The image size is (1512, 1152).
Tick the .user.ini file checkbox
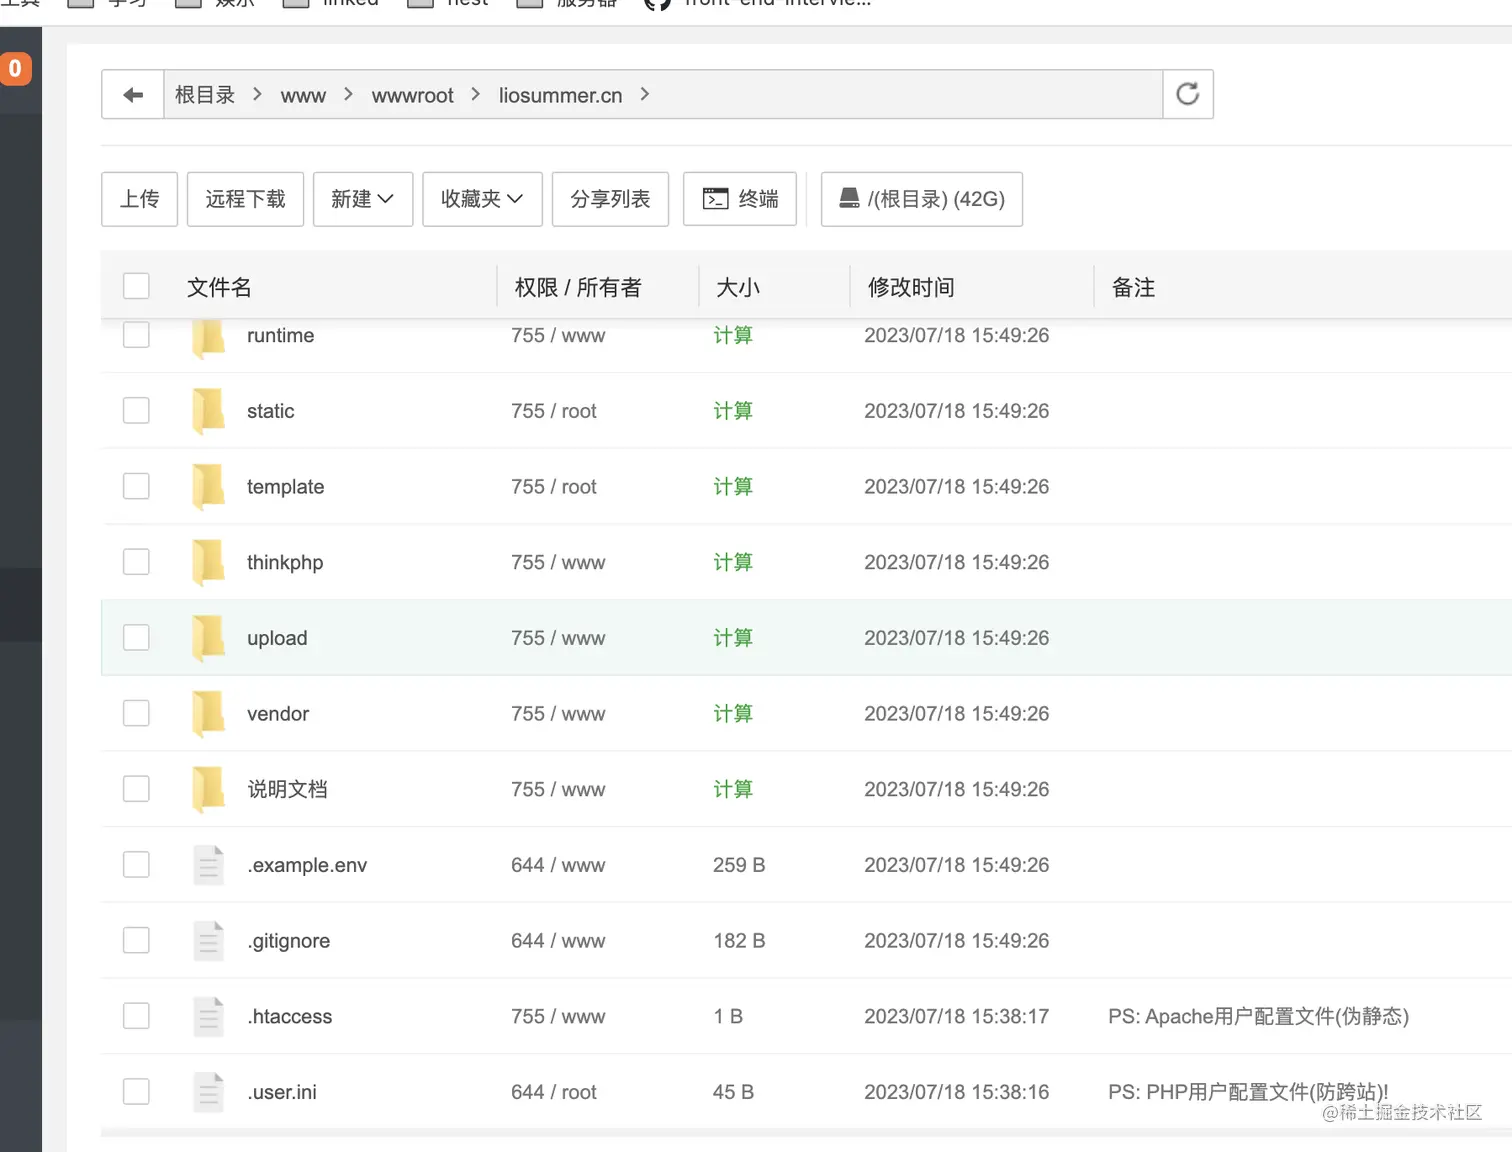(x=136, y=1091)
